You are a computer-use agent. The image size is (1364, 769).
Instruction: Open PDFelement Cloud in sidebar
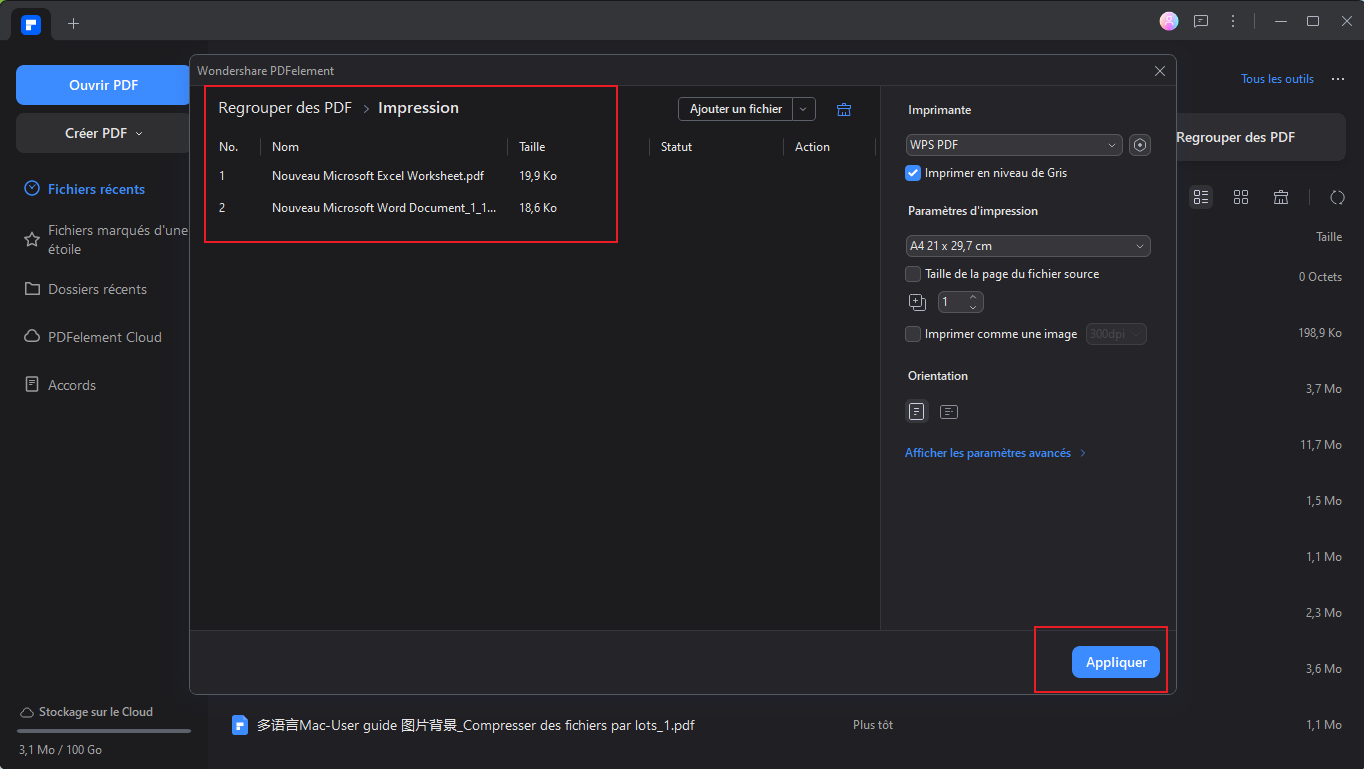coord(104,337)
